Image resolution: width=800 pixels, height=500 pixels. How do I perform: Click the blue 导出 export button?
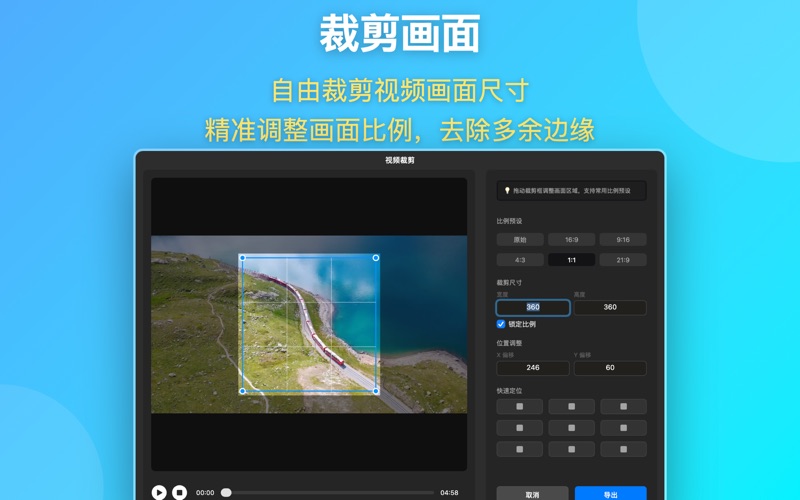click(x=611, y=494)
